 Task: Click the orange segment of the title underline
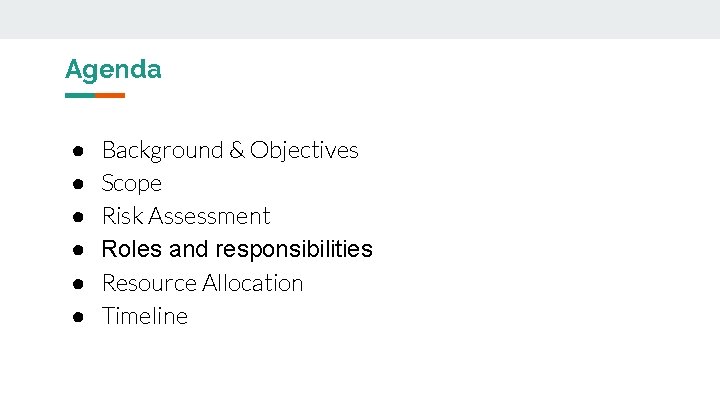110,96
